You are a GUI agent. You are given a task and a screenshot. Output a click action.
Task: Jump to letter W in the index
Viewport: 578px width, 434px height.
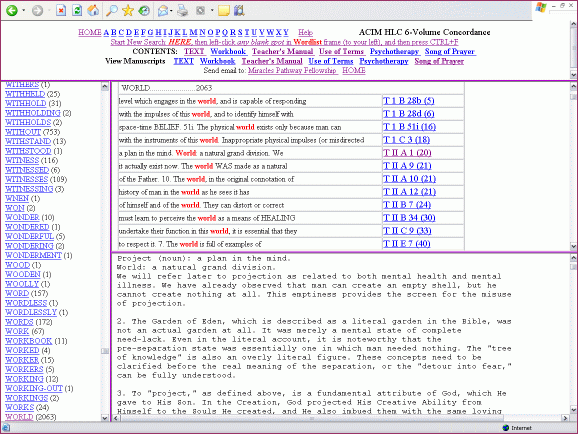pos(270,32)
